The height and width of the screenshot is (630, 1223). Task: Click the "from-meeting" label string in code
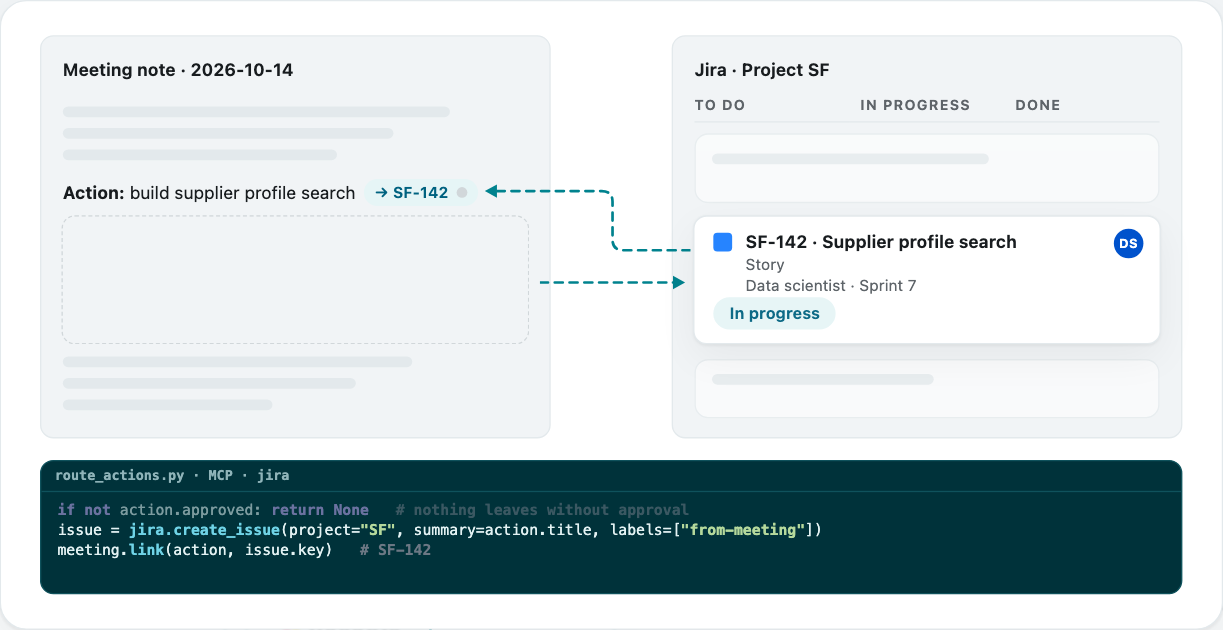[x=741, y=530]
